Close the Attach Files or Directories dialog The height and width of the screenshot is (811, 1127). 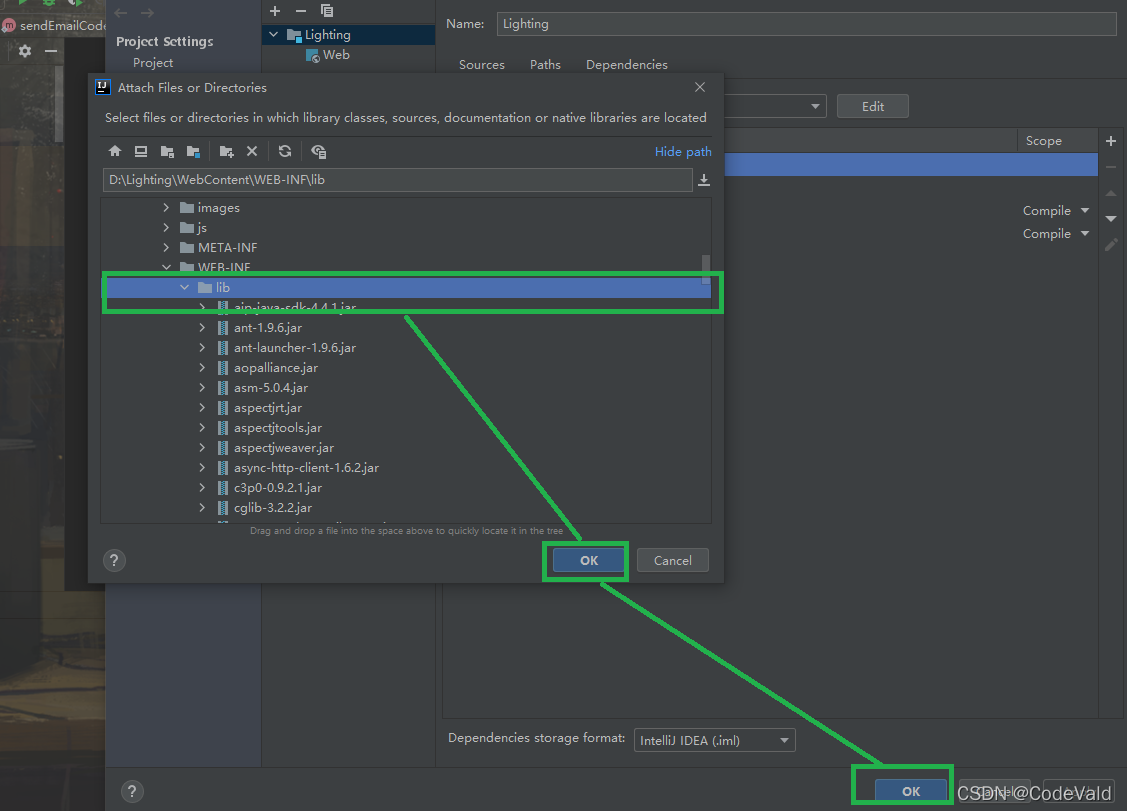coord(700,87)
